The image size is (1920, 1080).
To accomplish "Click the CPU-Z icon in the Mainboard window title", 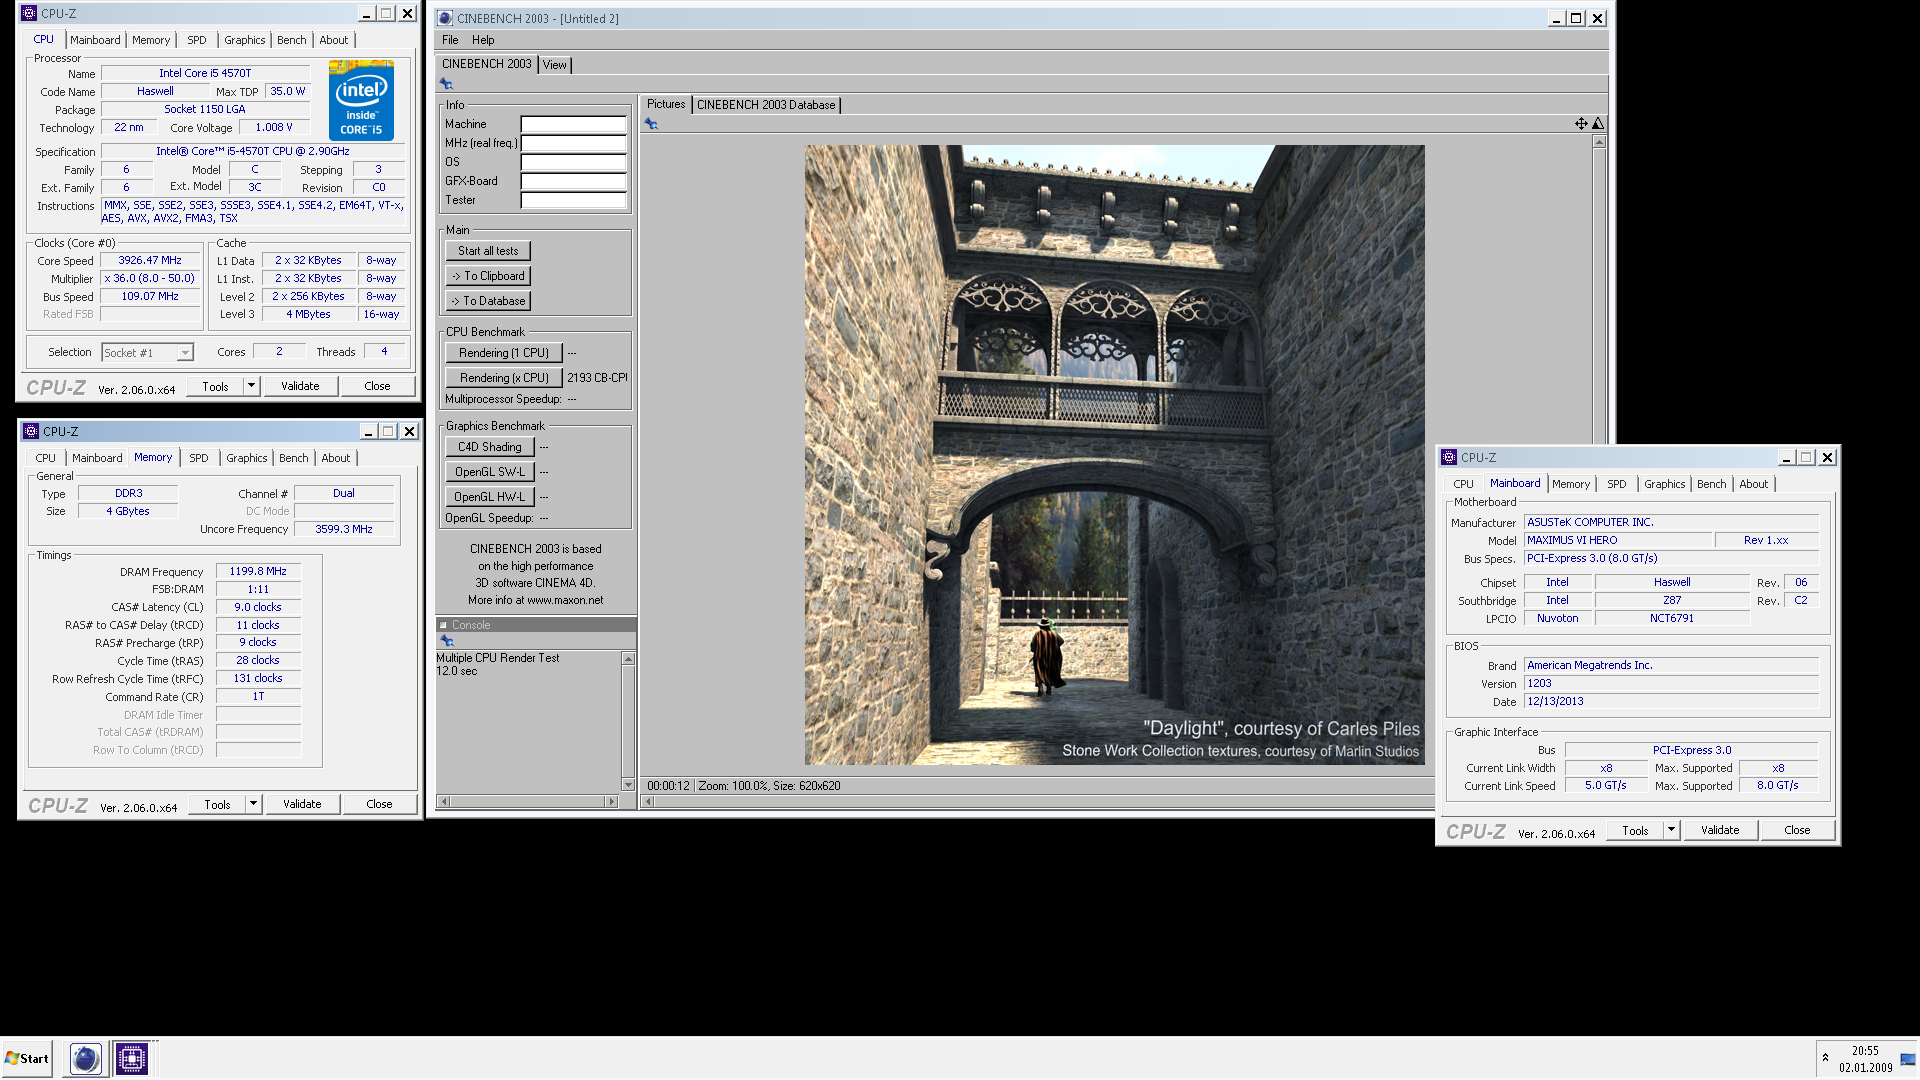I will pyautogui.click(x=1449, y=457).
